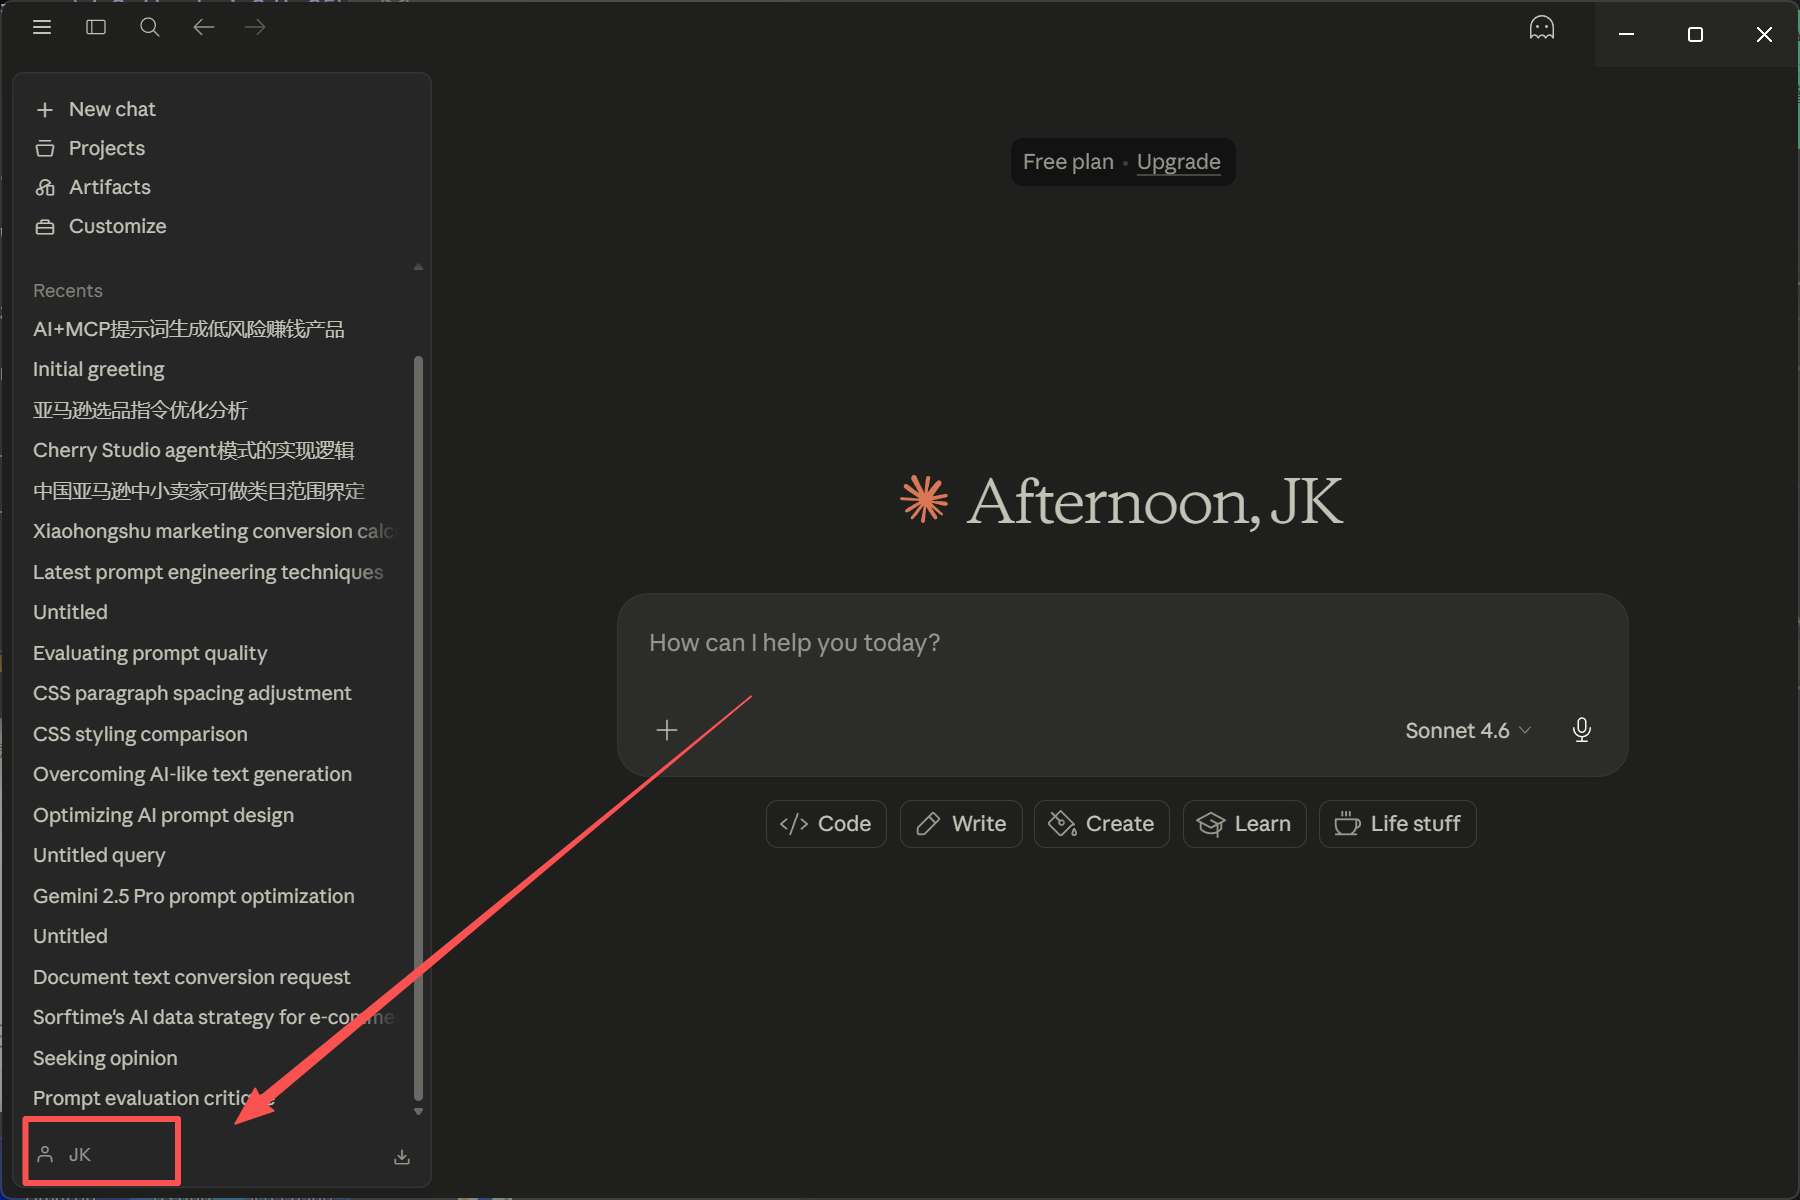Select the Life stuff suggestion button
Image resolution: width=1800 pixels, height=1200 pixels.
[1397, 824]
